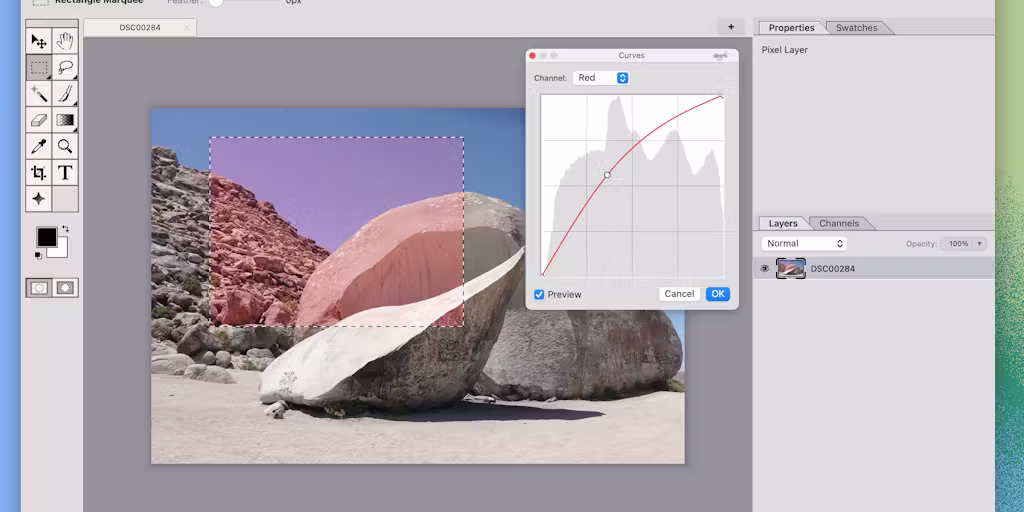Select the Hand tool
Viewport: 1024px width, 512px height.
(65, 42)
